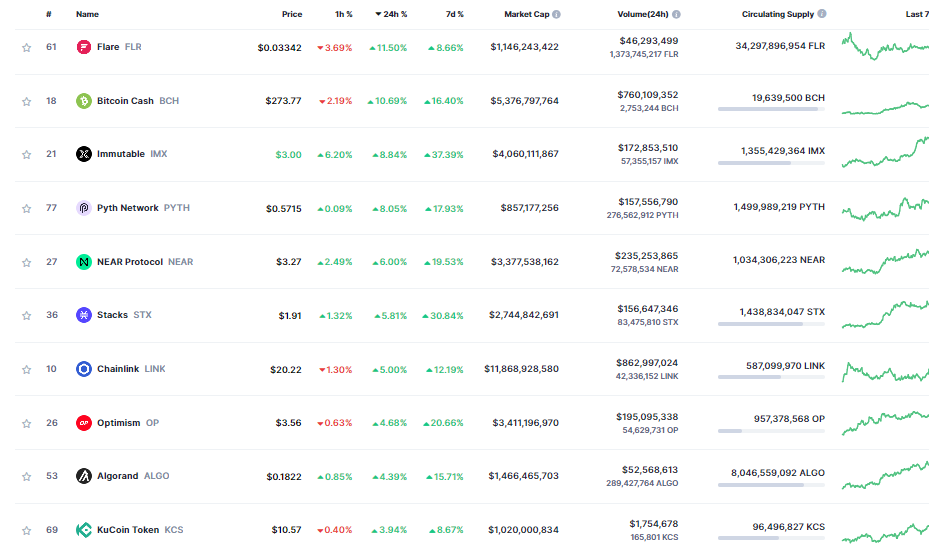Sort by the Market Cap header text
This screenshot has height=551, width=951.
point(526,14)
